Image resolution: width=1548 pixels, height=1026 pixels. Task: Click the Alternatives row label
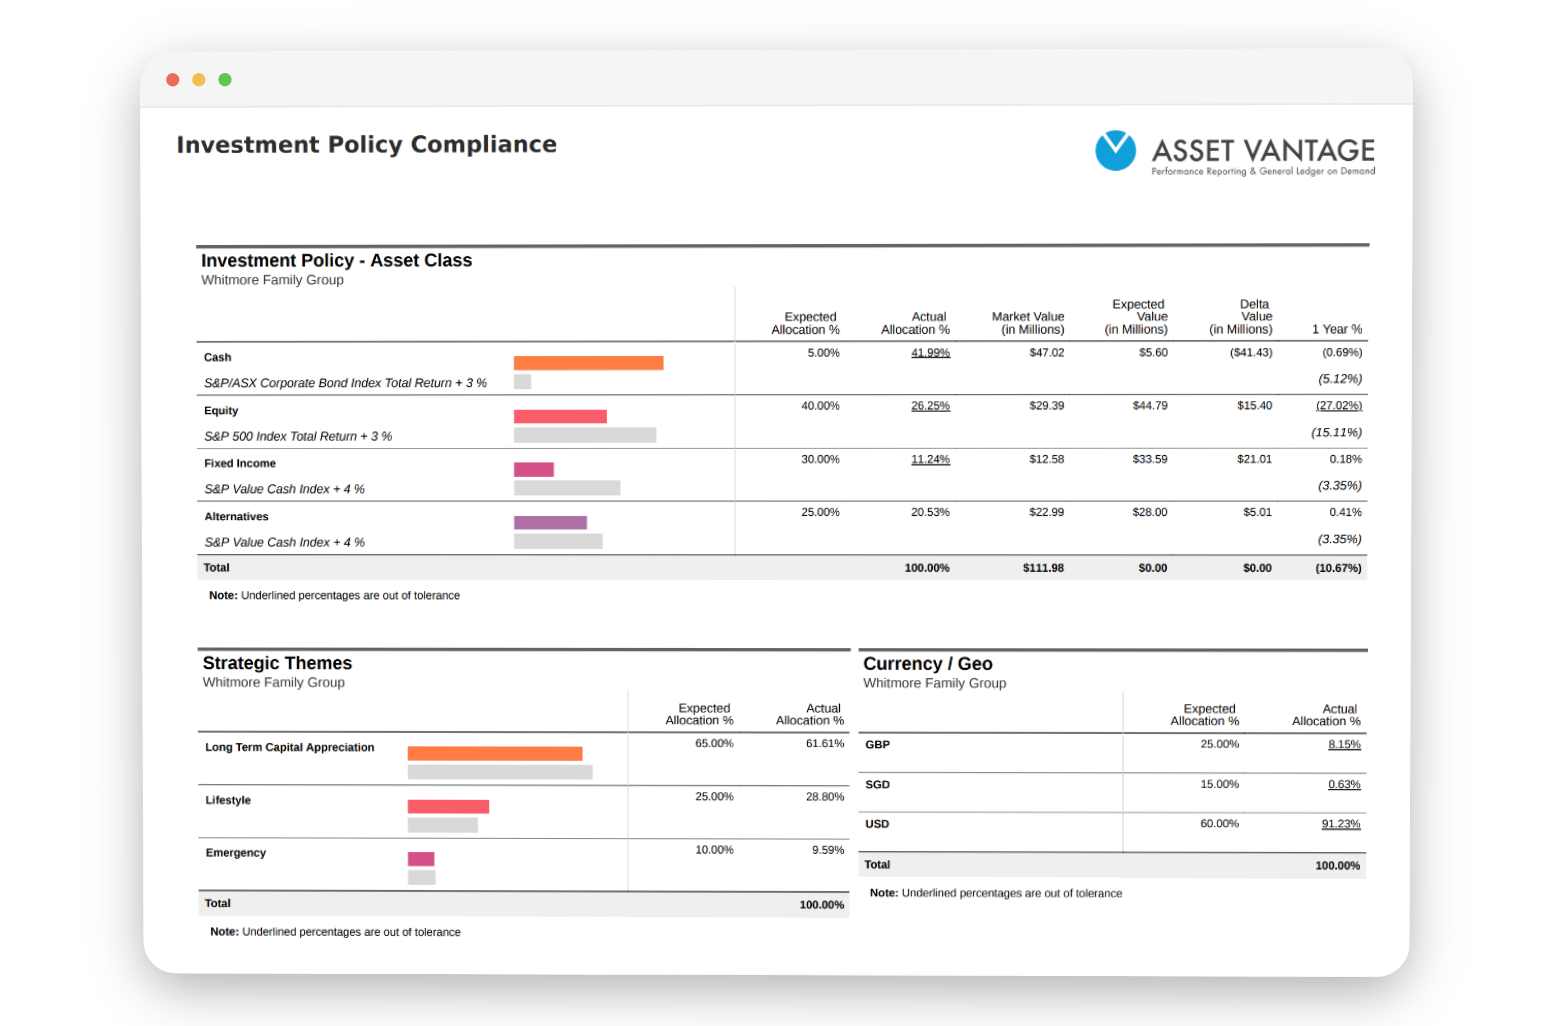(236, 516)
